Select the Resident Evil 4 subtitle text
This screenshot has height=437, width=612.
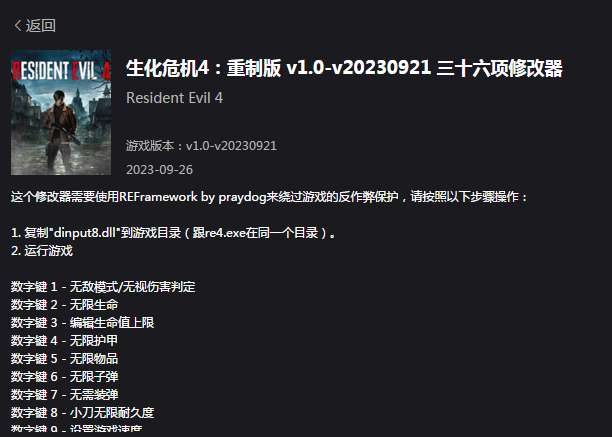pos(174,98)
